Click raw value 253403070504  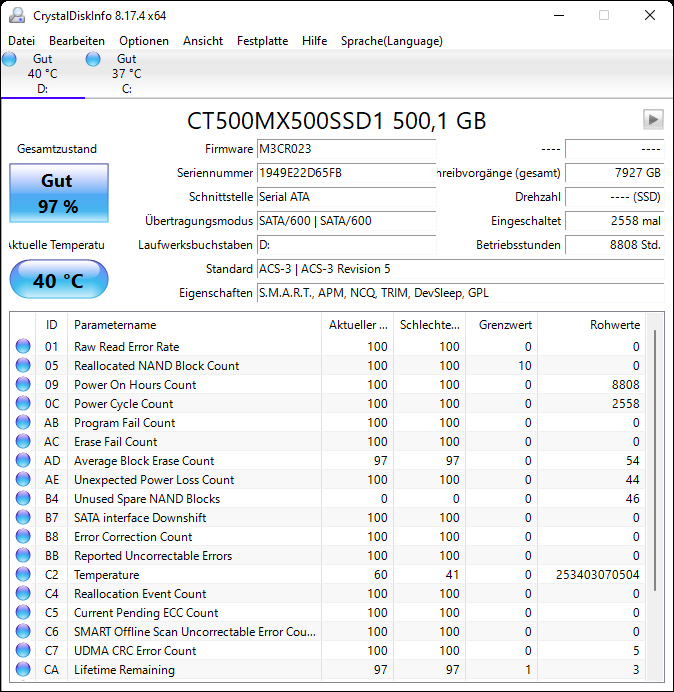pyautogui.click(x=597, y=575)
